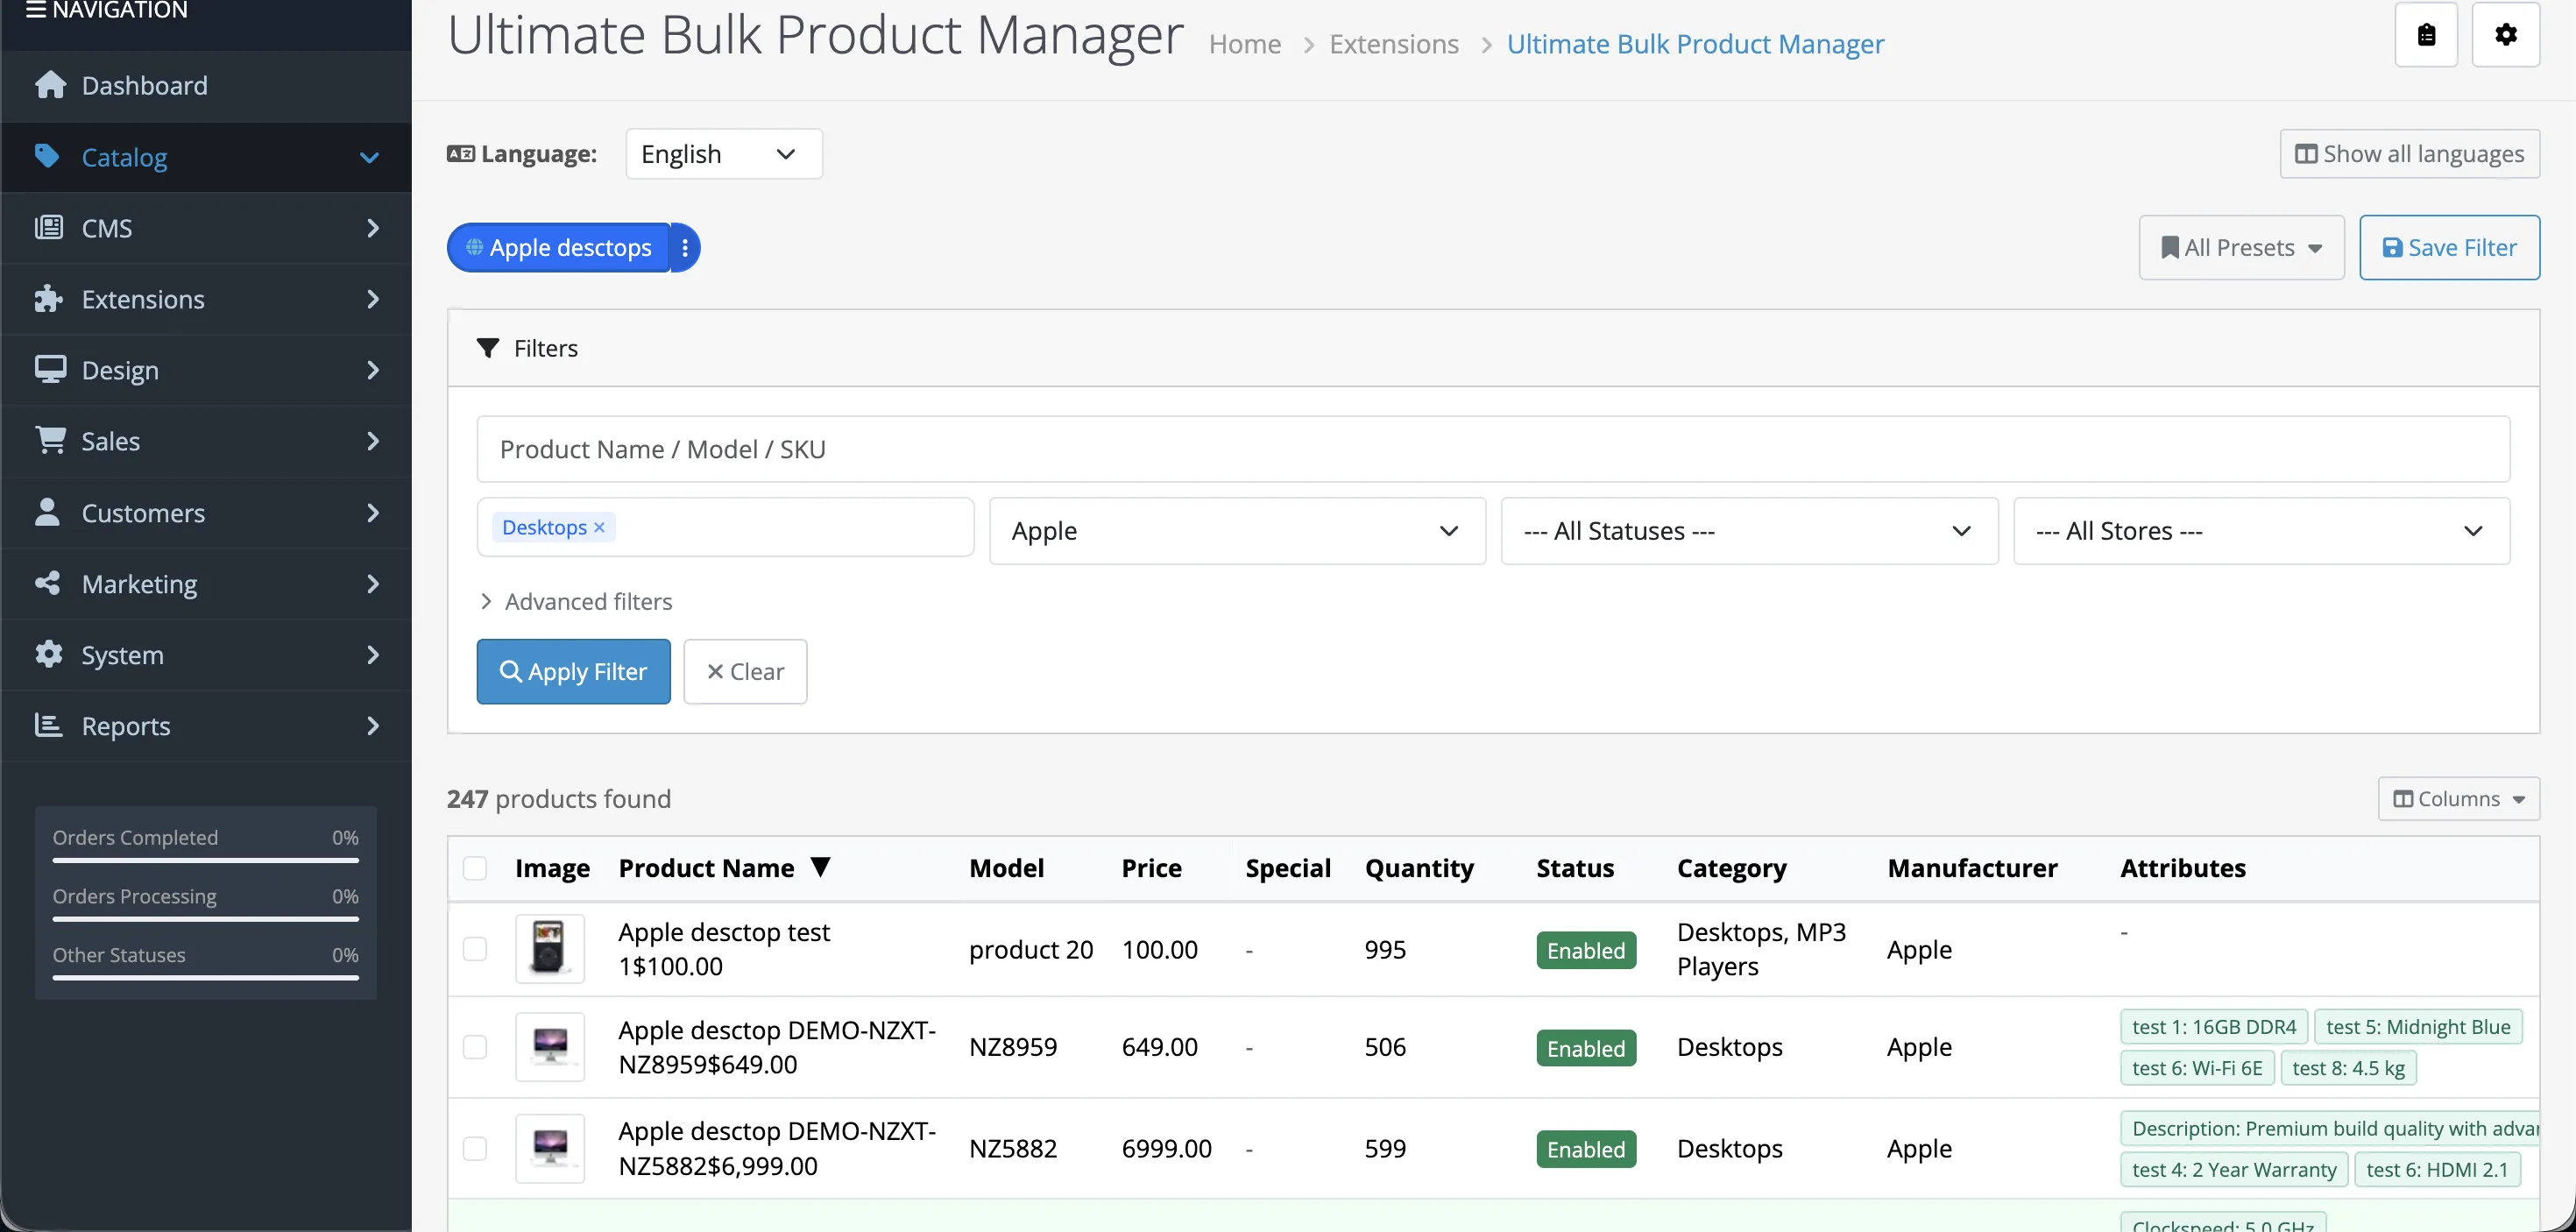Open settings via the gear icon button
Image resolution: width=2576 pixels, height=1232 pixels.
[x=2506, y=35]
